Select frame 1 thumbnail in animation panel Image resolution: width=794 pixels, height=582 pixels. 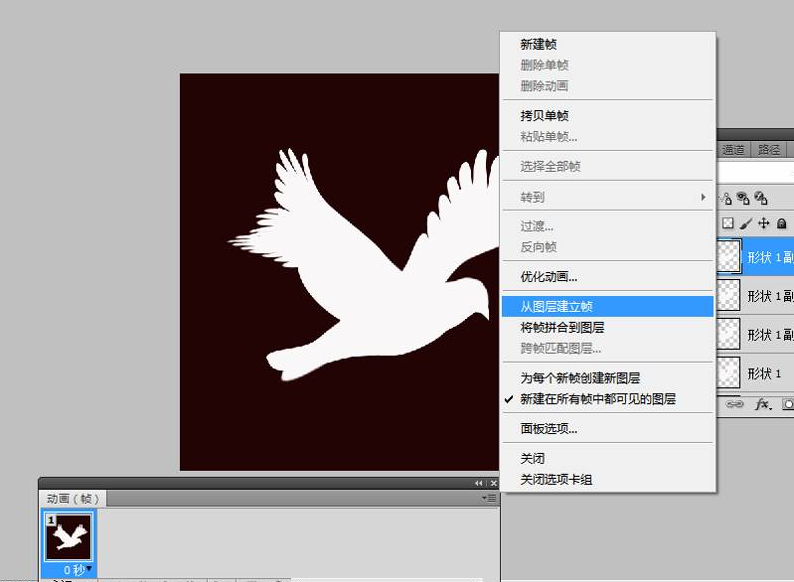68,537
